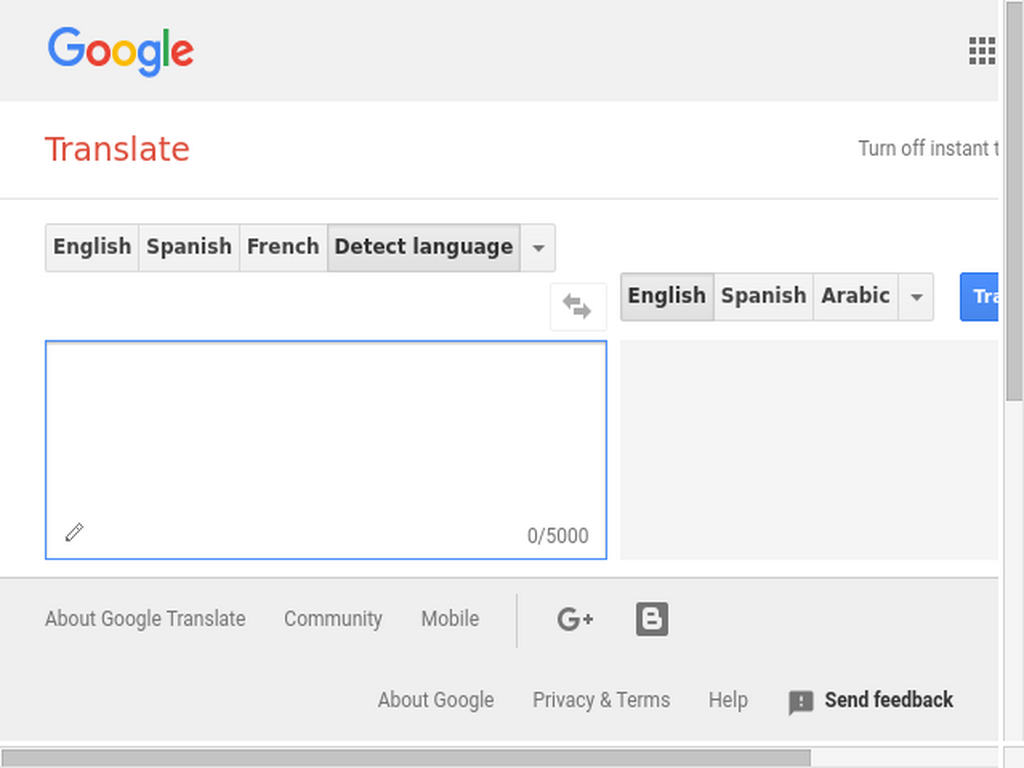Screen dimensions: 1024x768
Task: Open the About Google Translate link
Action: [145, 618]
